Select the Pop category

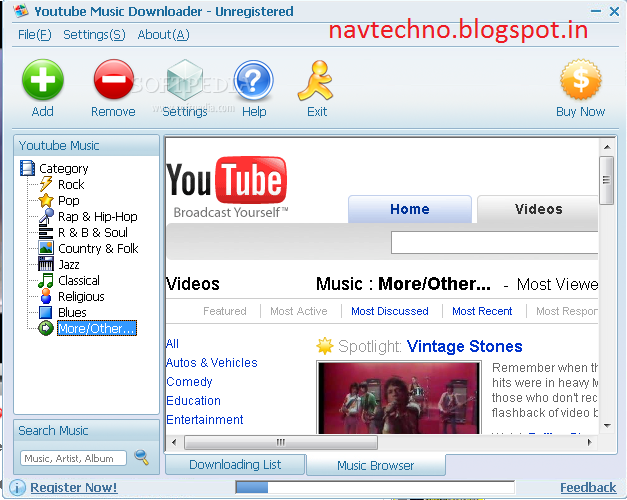(x=69, y=200)
